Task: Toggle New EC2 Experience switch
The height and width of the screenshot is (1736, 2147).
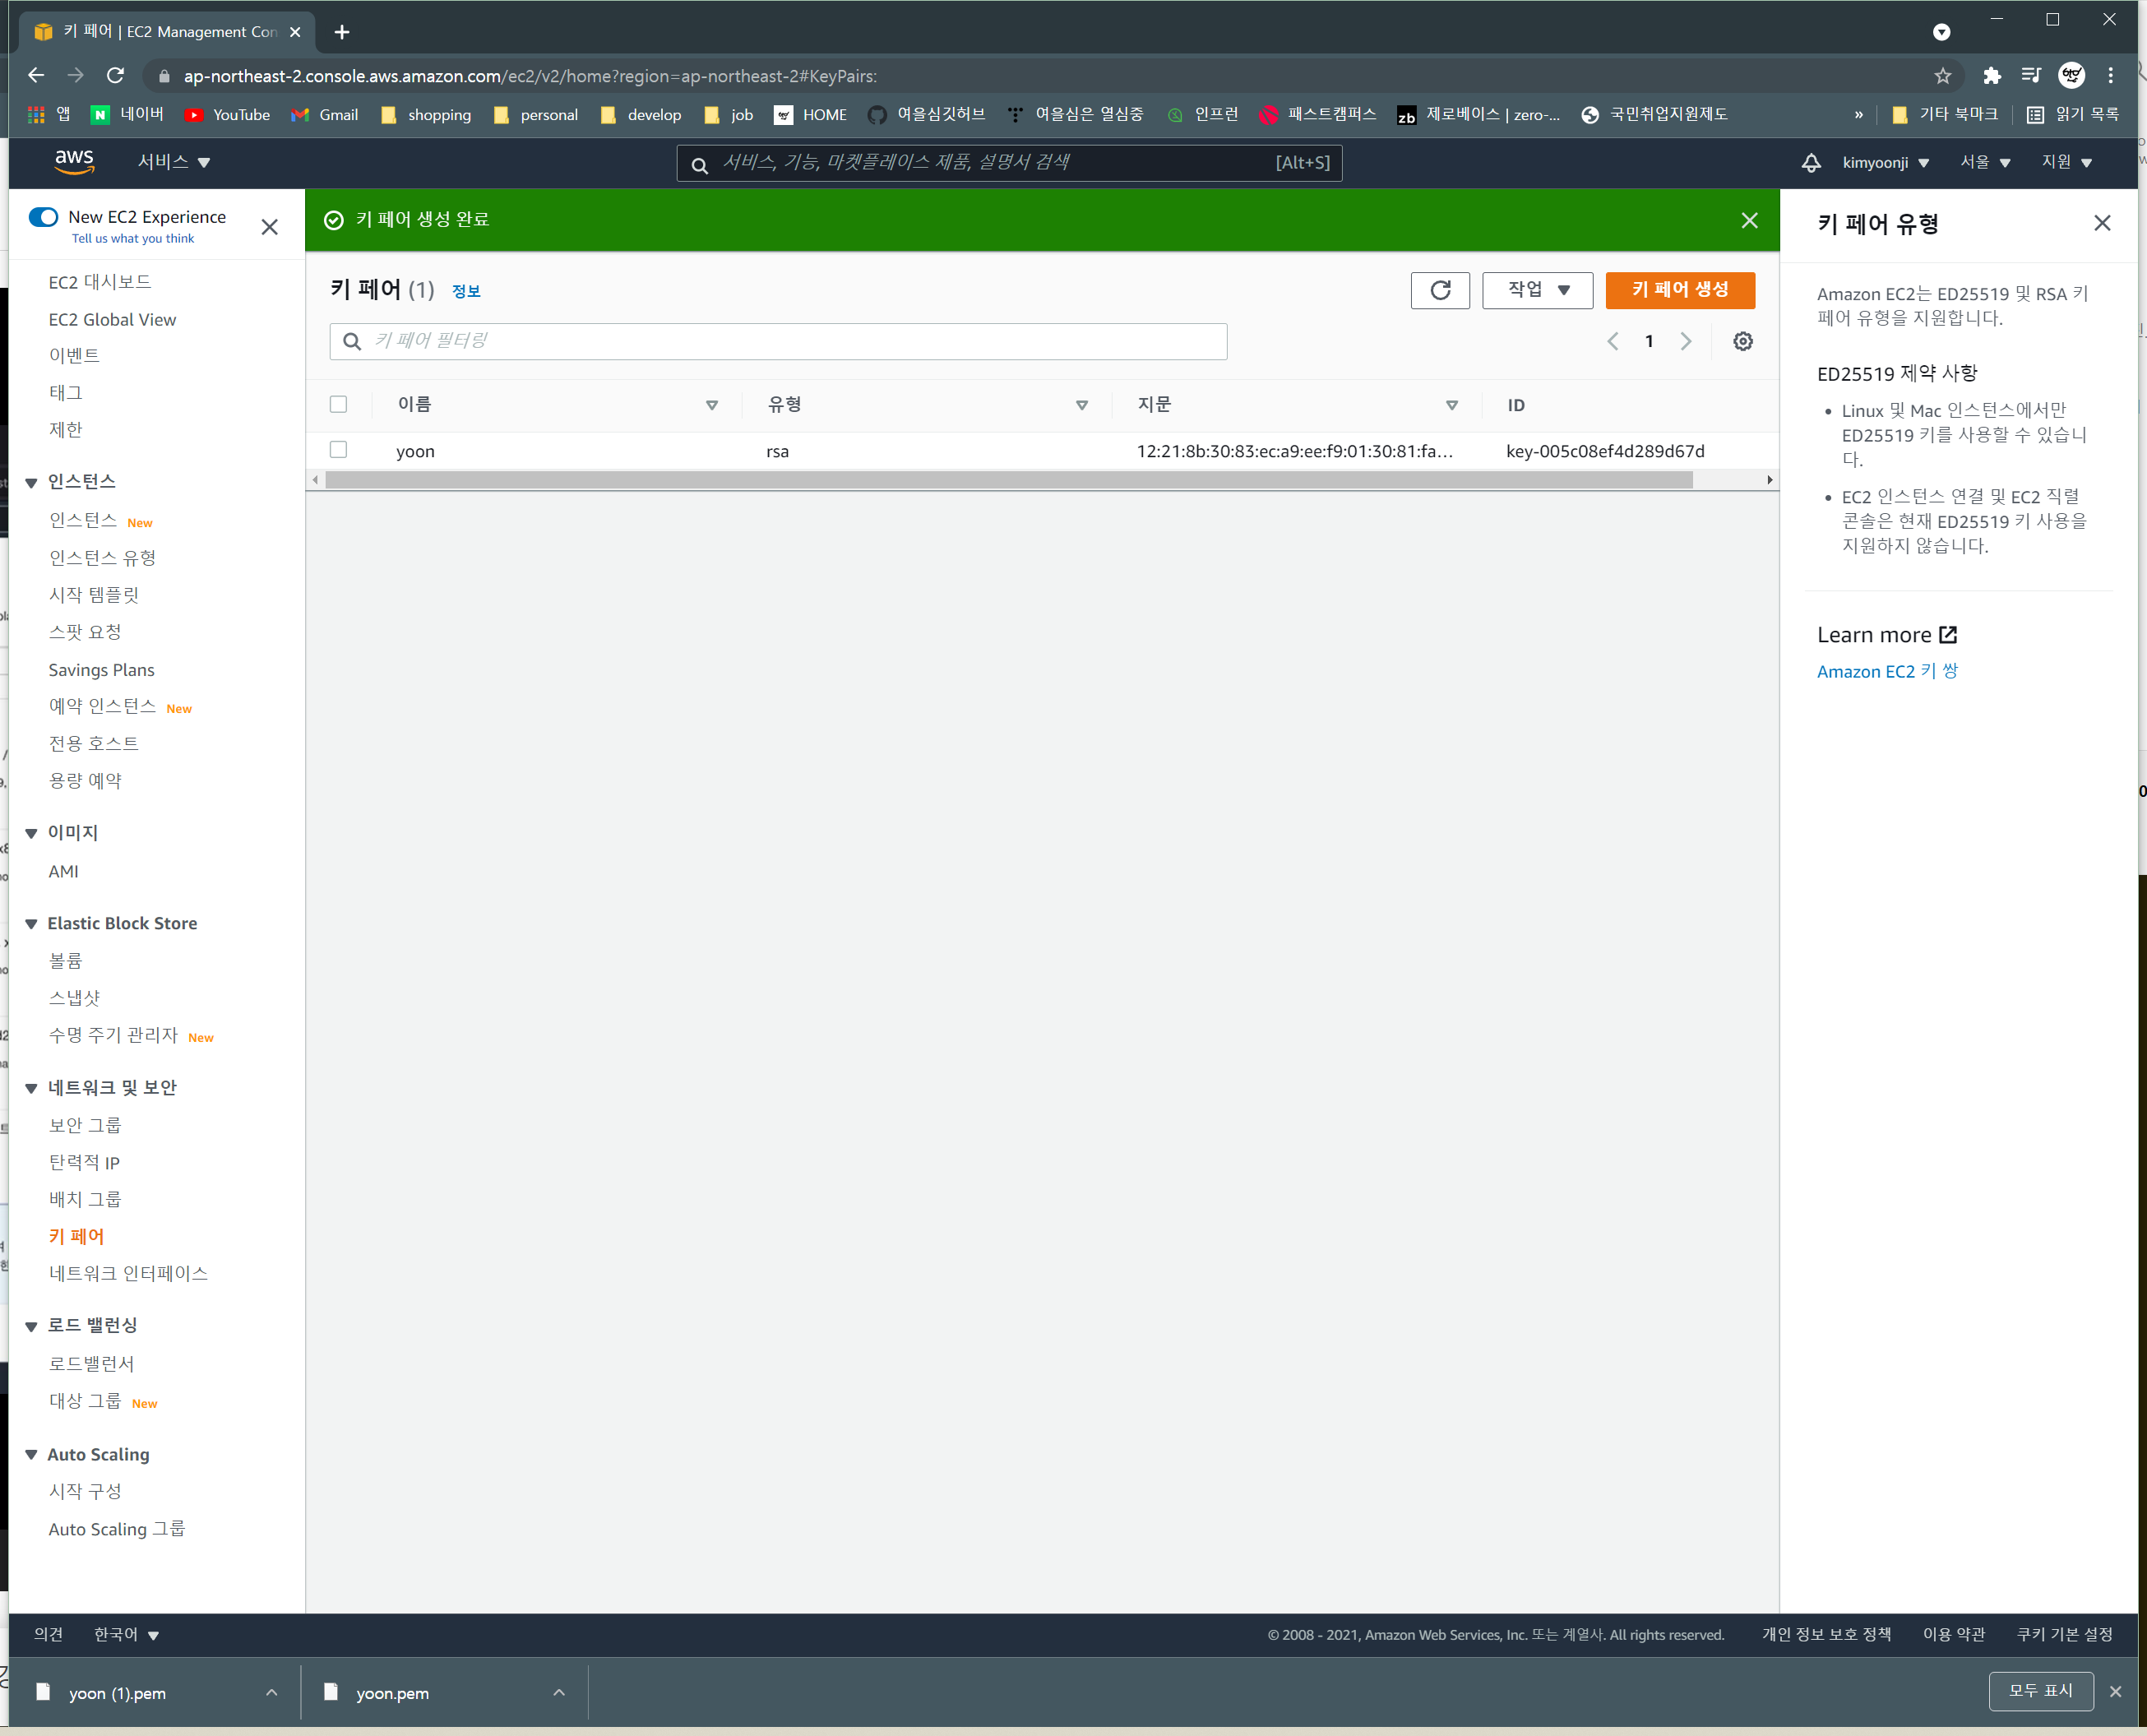Action: click(43, 217)
